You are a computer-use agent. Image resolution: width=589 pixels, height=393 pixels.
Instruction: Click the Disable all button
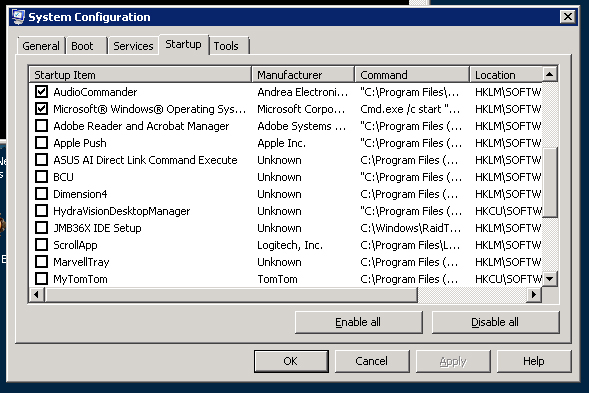495,322
